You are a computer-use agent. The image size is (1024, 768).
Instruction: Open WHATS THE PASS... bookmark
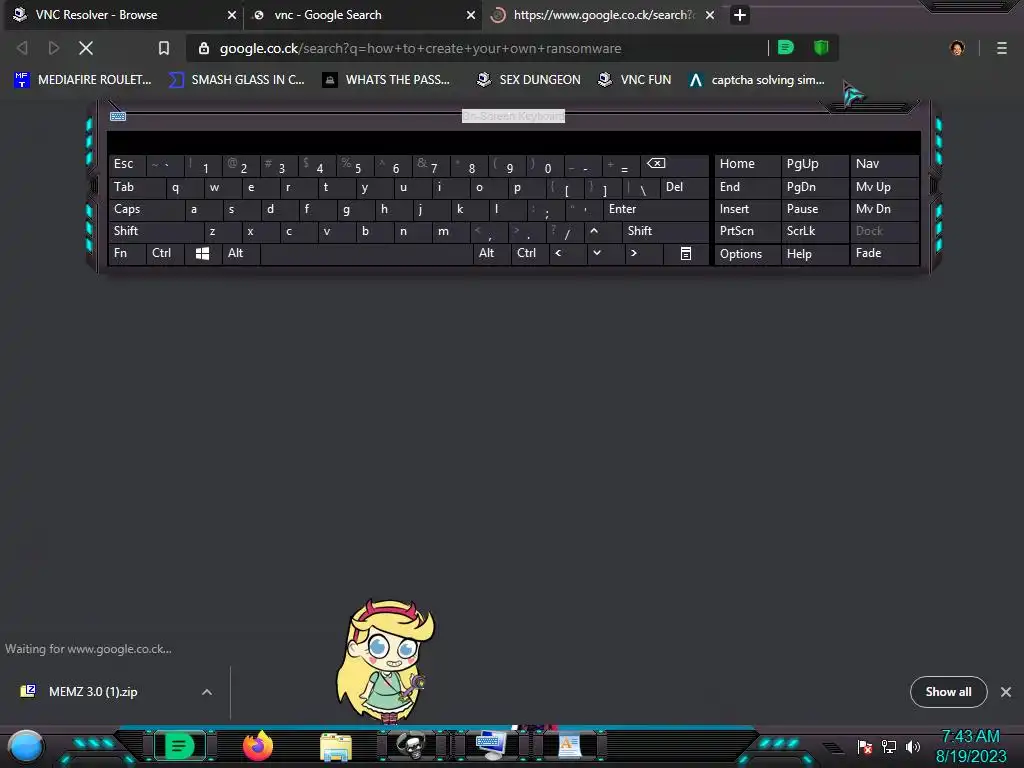(386, 80)
